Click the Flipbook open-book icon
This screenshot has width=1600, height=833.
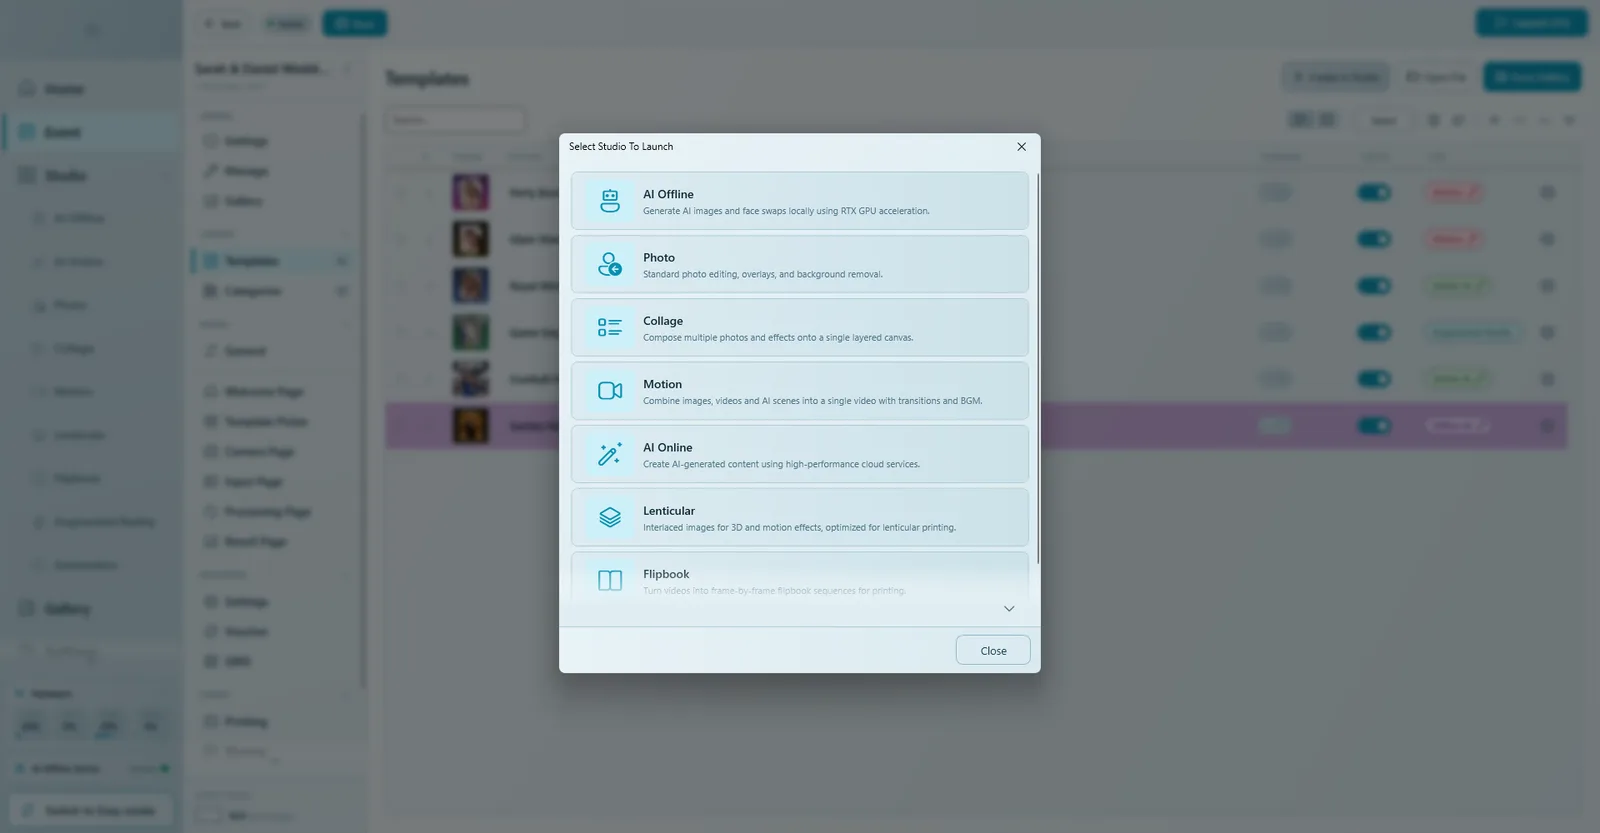(610, 580)
